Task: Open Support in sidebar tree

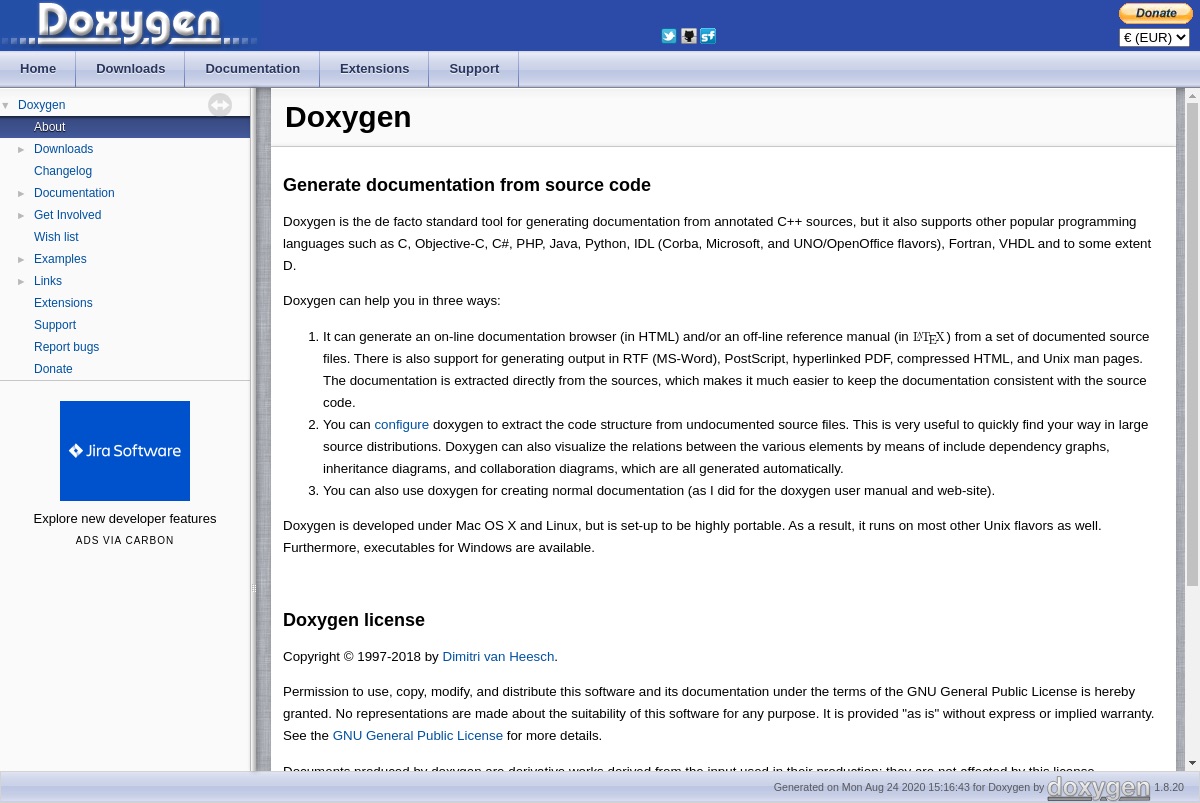Action: point(55,325)
